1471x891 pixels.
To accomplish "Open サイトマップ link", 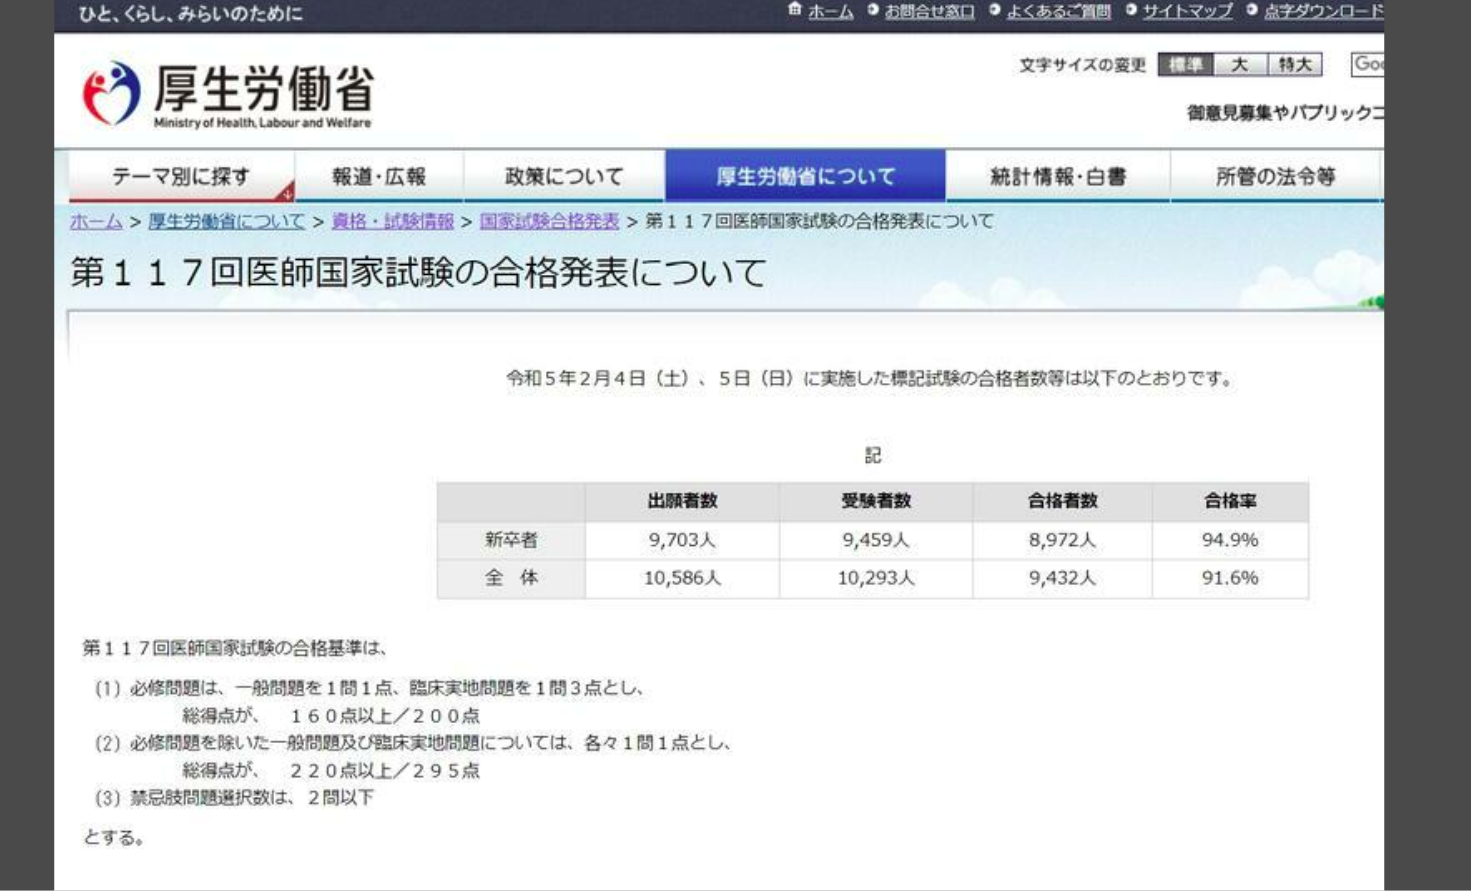I will click(x=1188, y=11).
